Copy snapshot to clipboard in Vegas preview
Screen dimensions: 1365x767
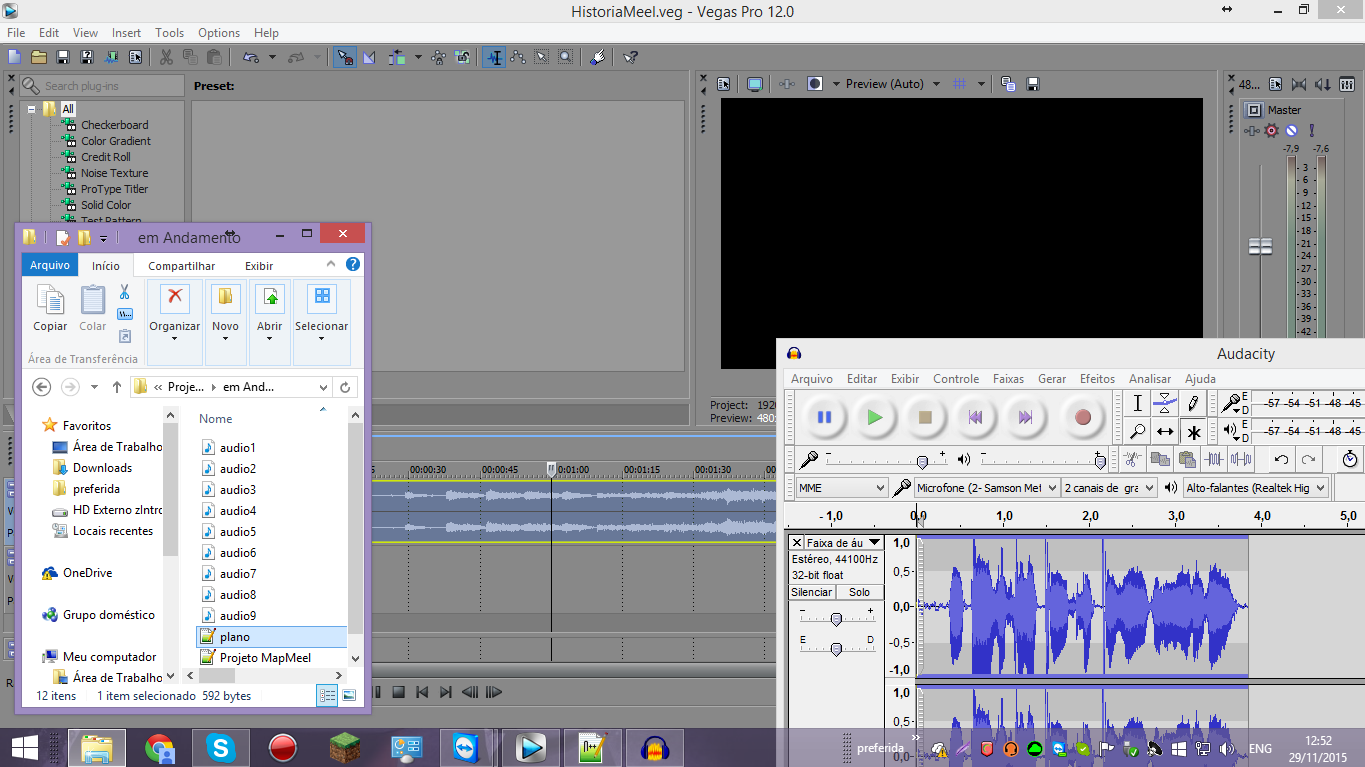click(x=1008, y=84)
